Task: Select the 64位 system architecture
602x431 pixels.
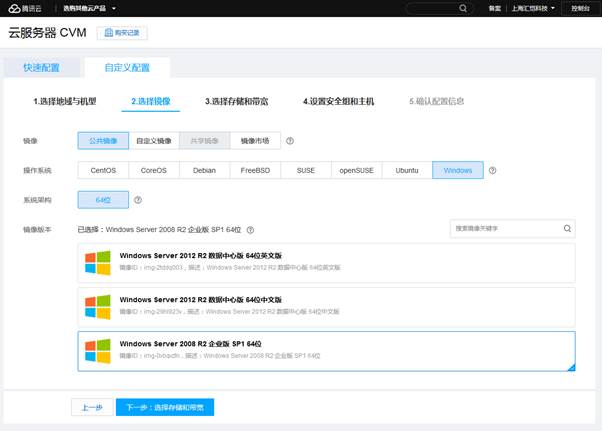Action: click(x=103, y=200)
